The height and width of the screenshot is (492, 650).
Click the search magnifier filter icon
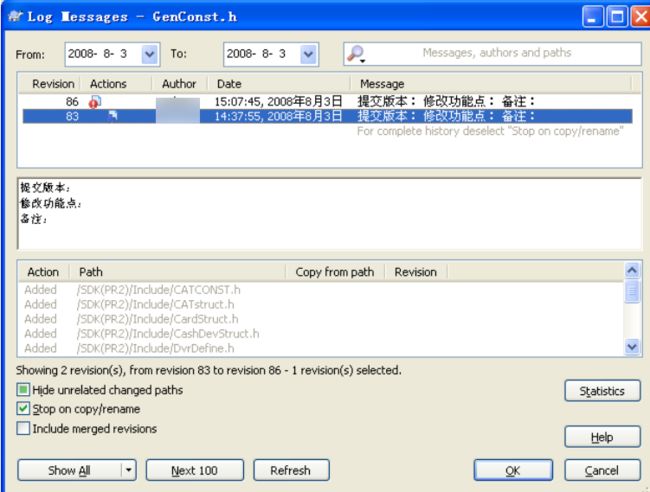tap(356, 53)
